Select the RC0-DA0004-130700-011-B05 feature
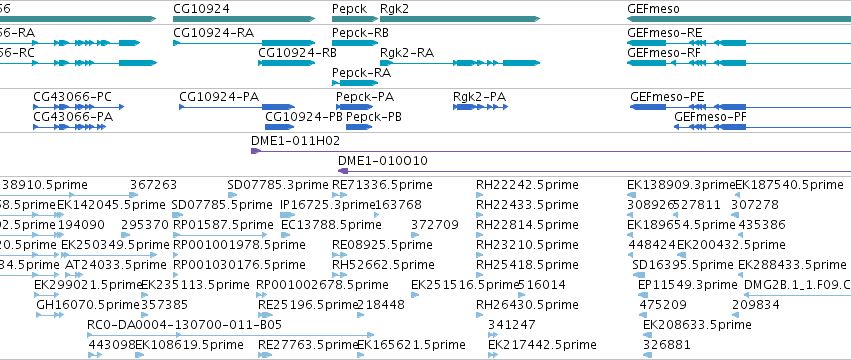851x360 pixels. (x=231, y=335)
